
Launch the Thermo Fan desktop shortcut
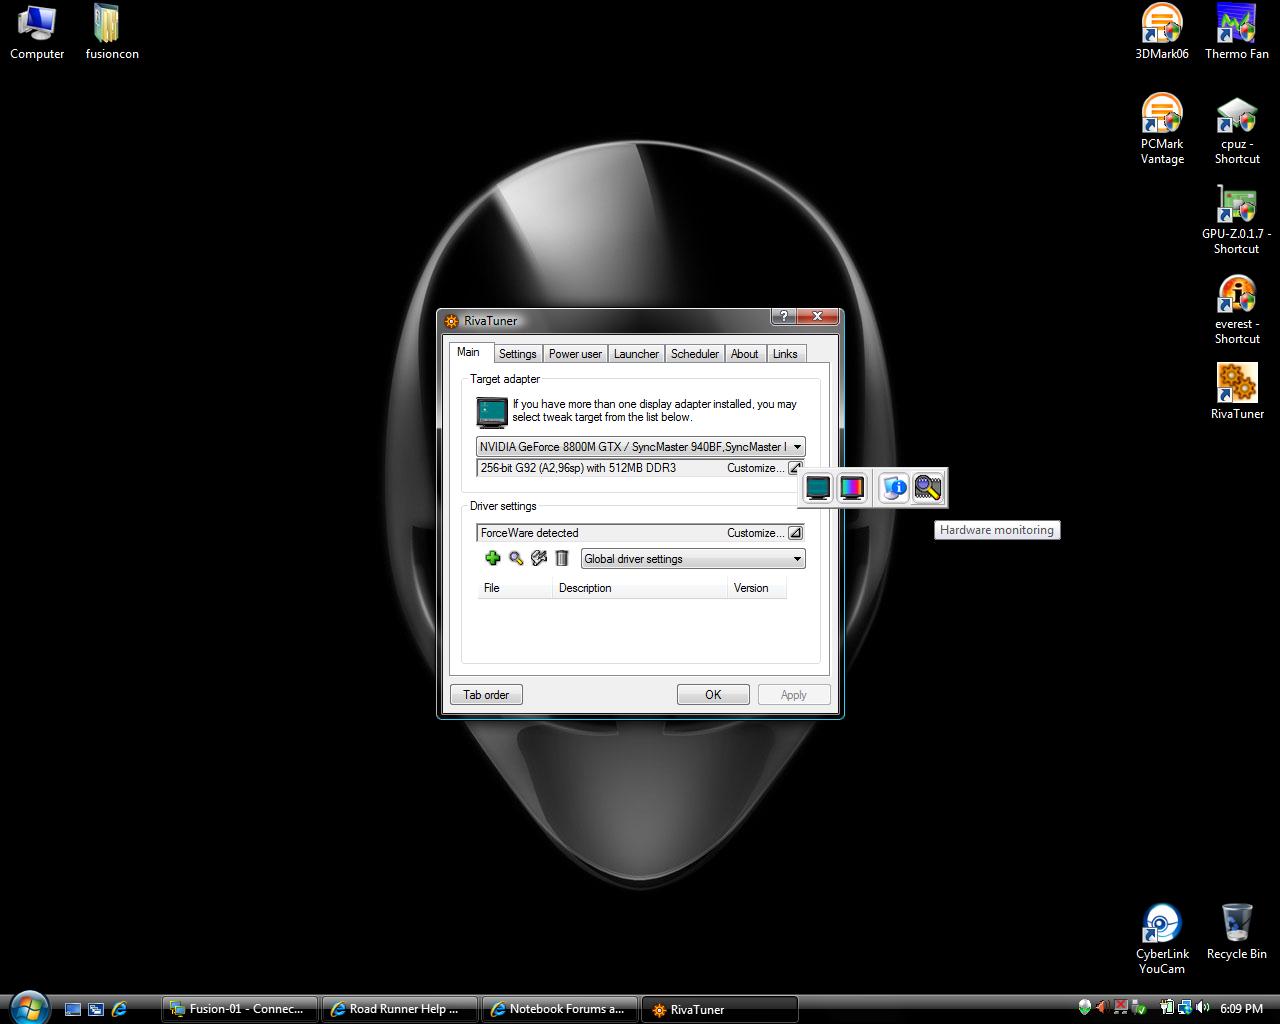point(1237,32)
